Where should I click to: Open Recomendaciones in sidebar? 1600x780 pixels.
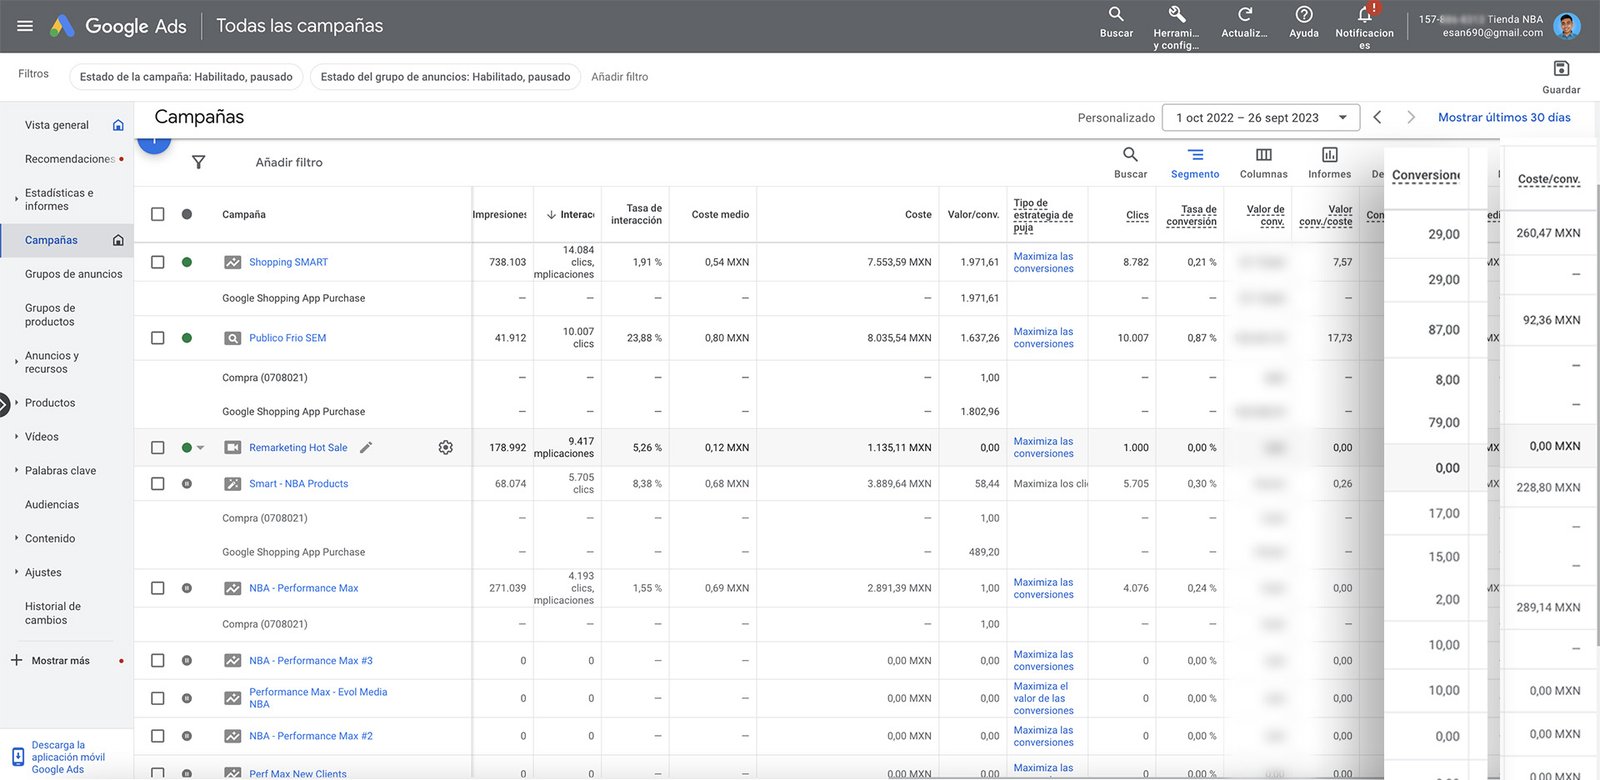pos(70,159)
